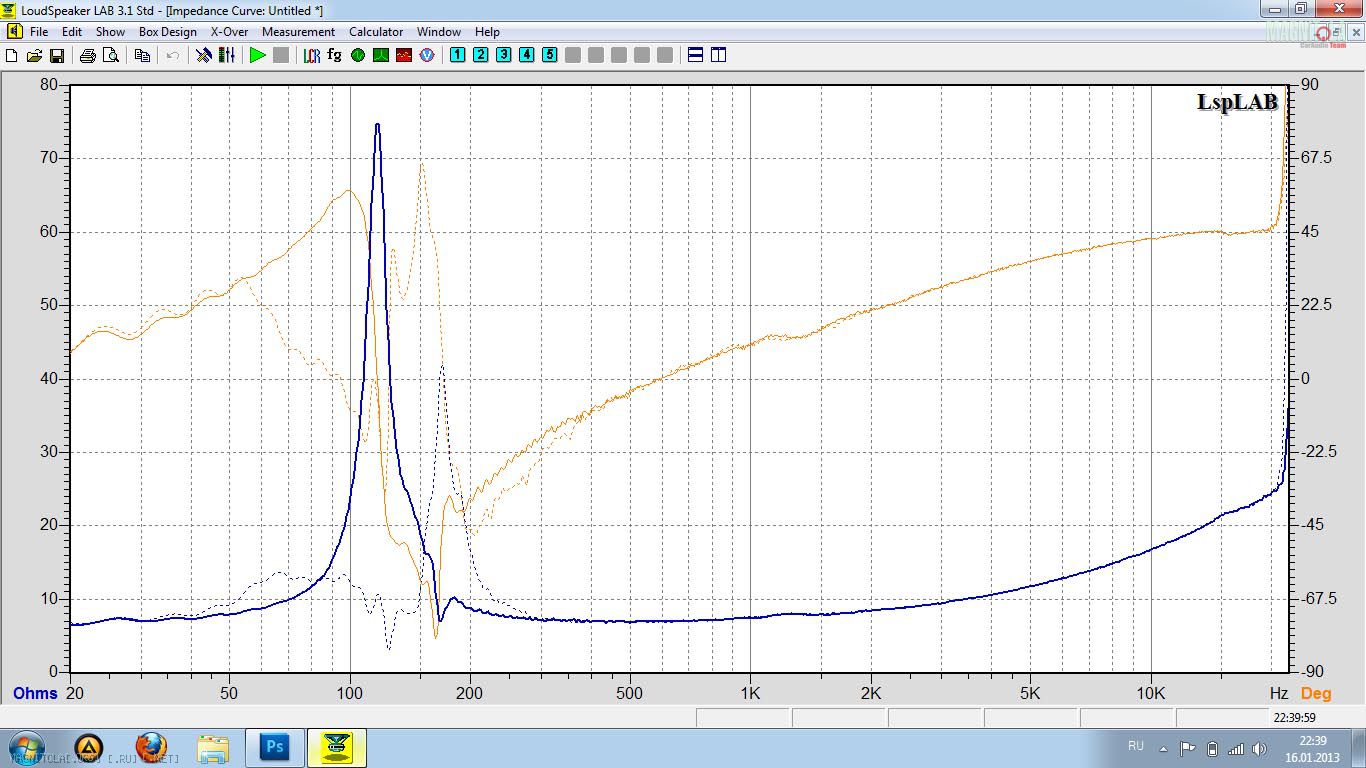The image size is (1366, 768).
Task: Open the LCR meter tool
Action: coord(312,55)
